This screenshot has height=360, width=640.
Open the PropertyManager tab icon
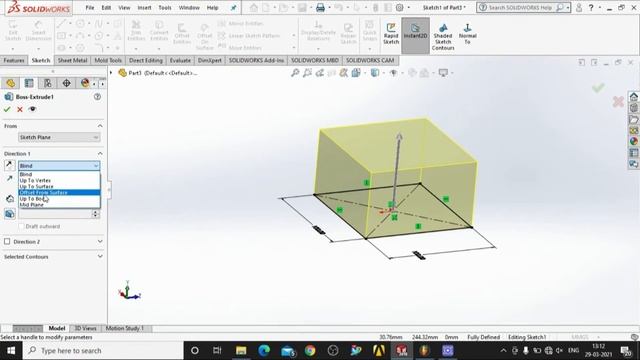click(x=29, y=83)
